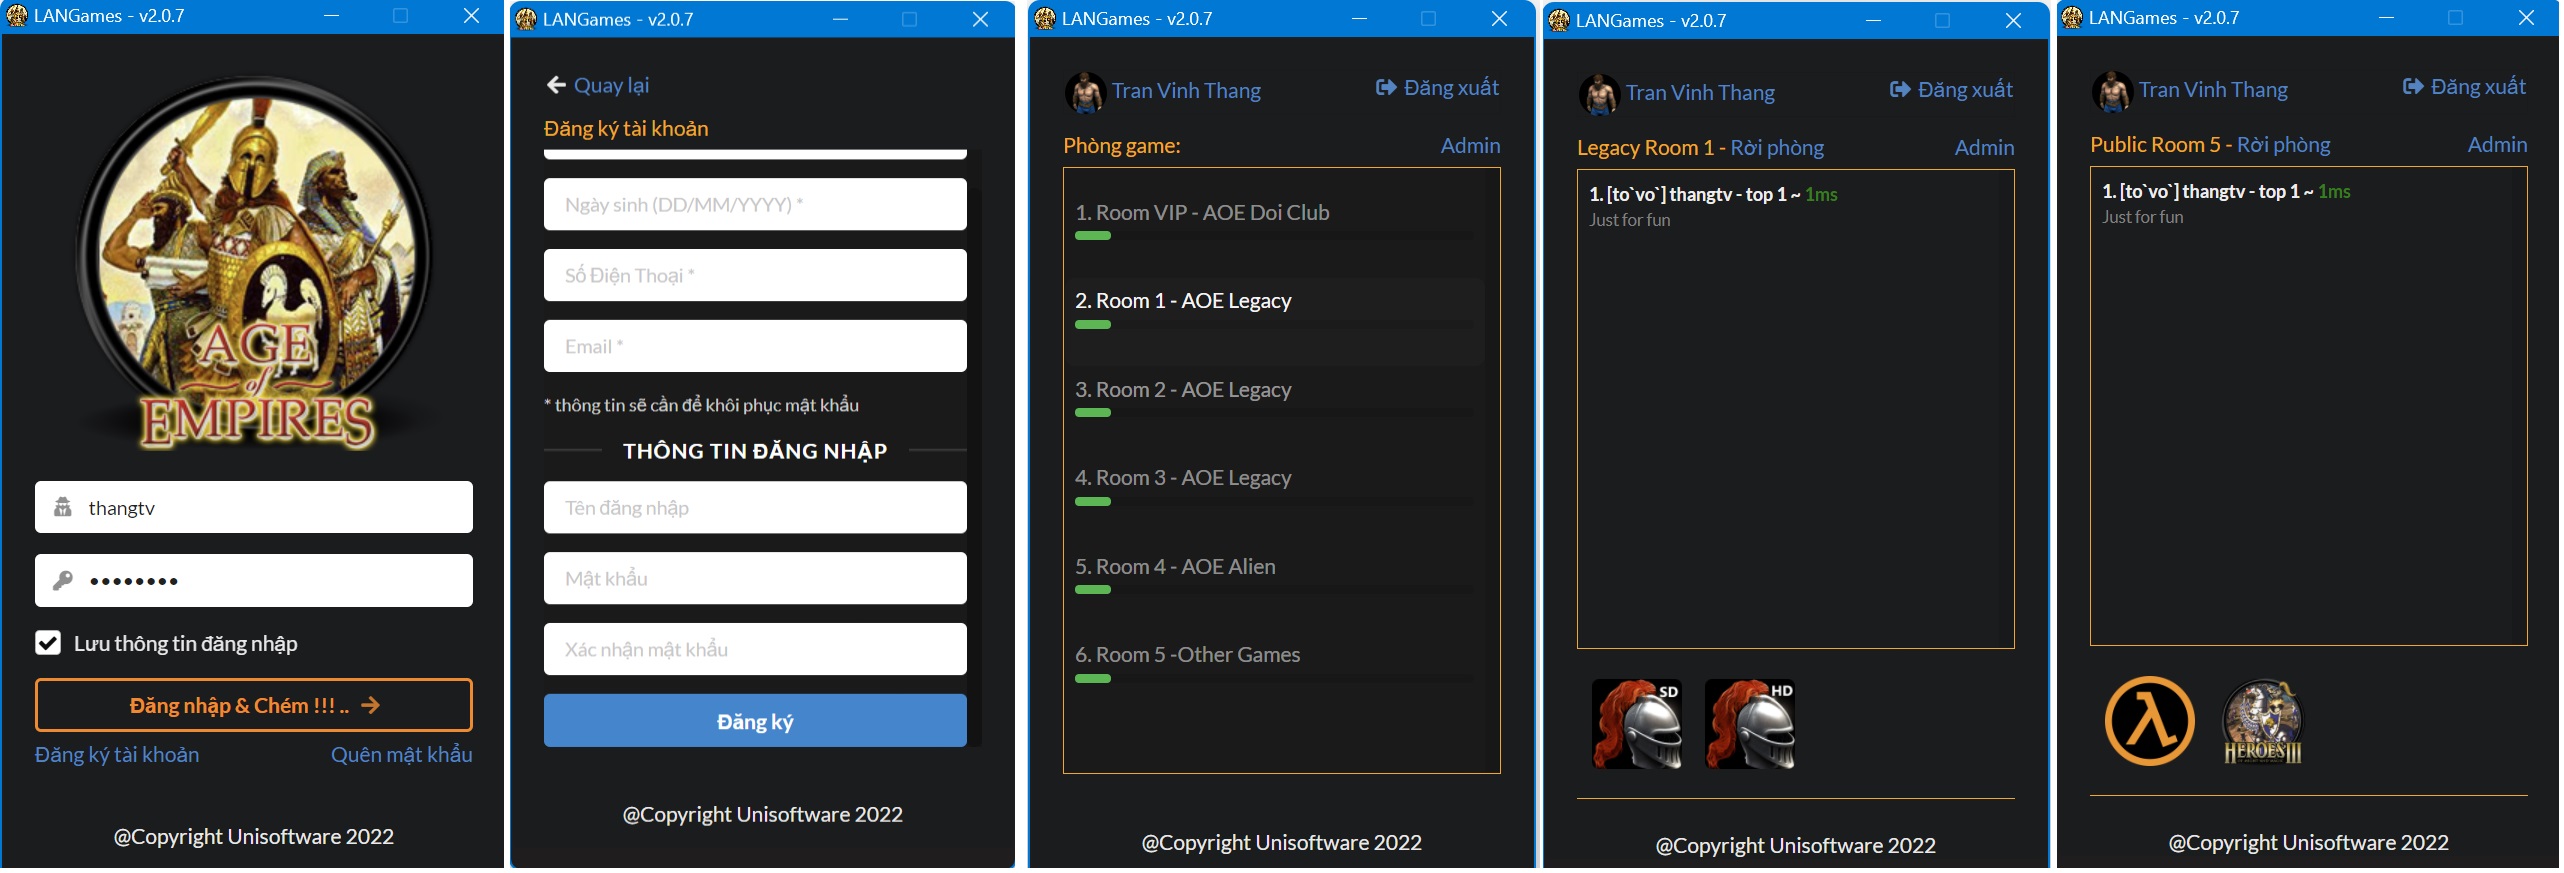Toggle Lưu thông tin đăng nhập checkbox
Viewport: 2564px width, 873px height.
click(48, 643)
